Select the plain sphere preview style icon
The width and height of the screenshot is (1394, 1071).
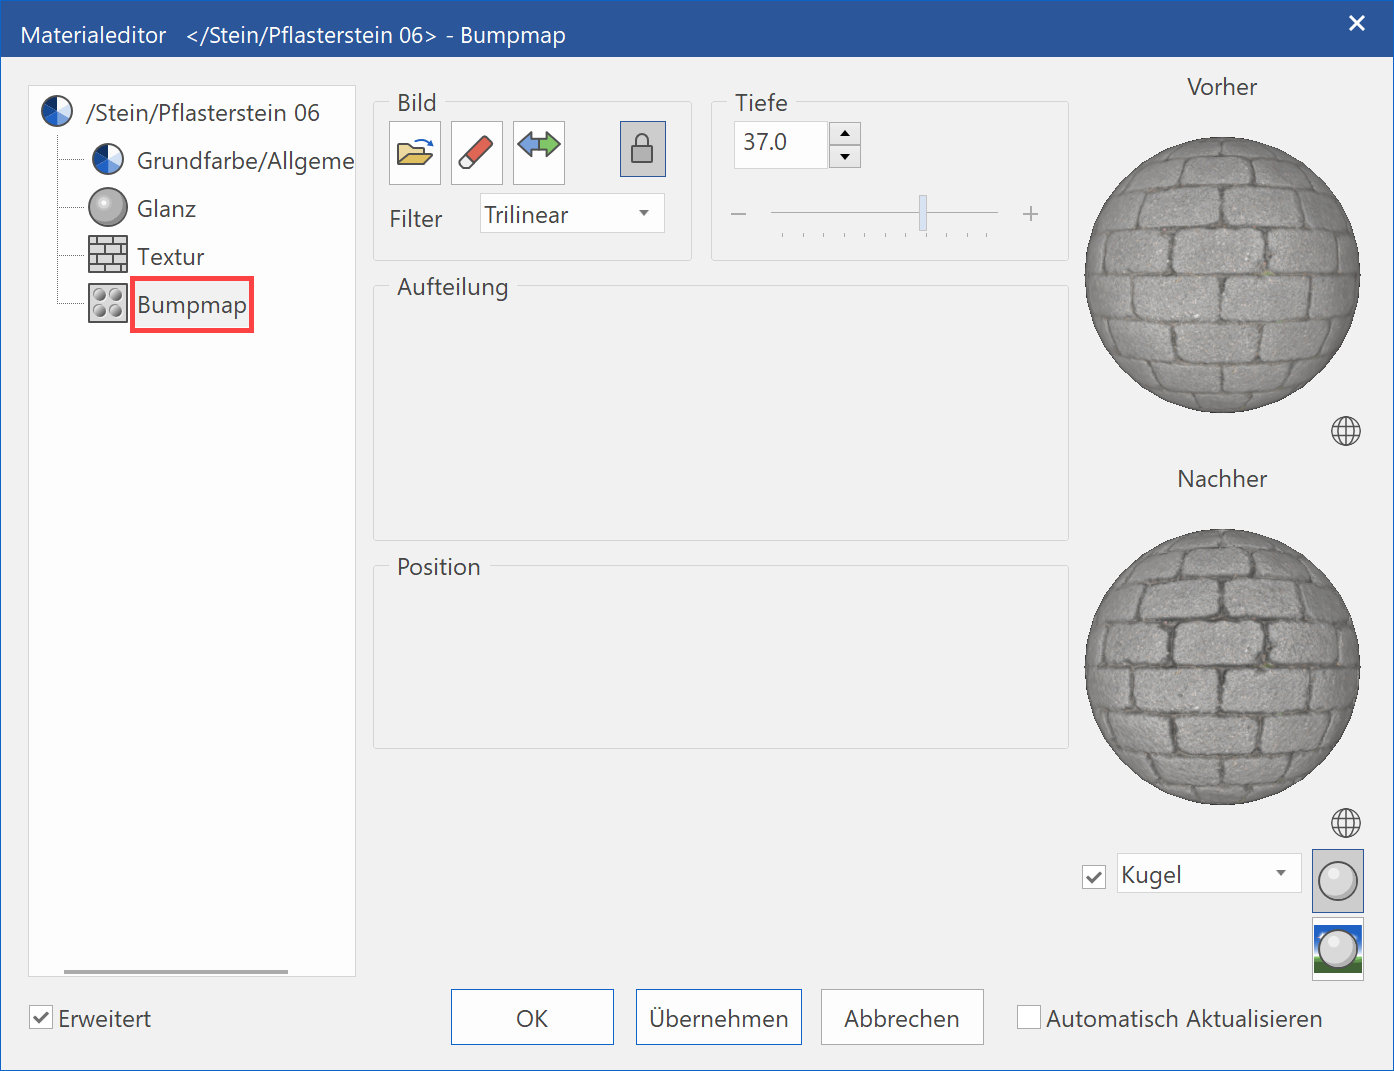pos(1337,881)
